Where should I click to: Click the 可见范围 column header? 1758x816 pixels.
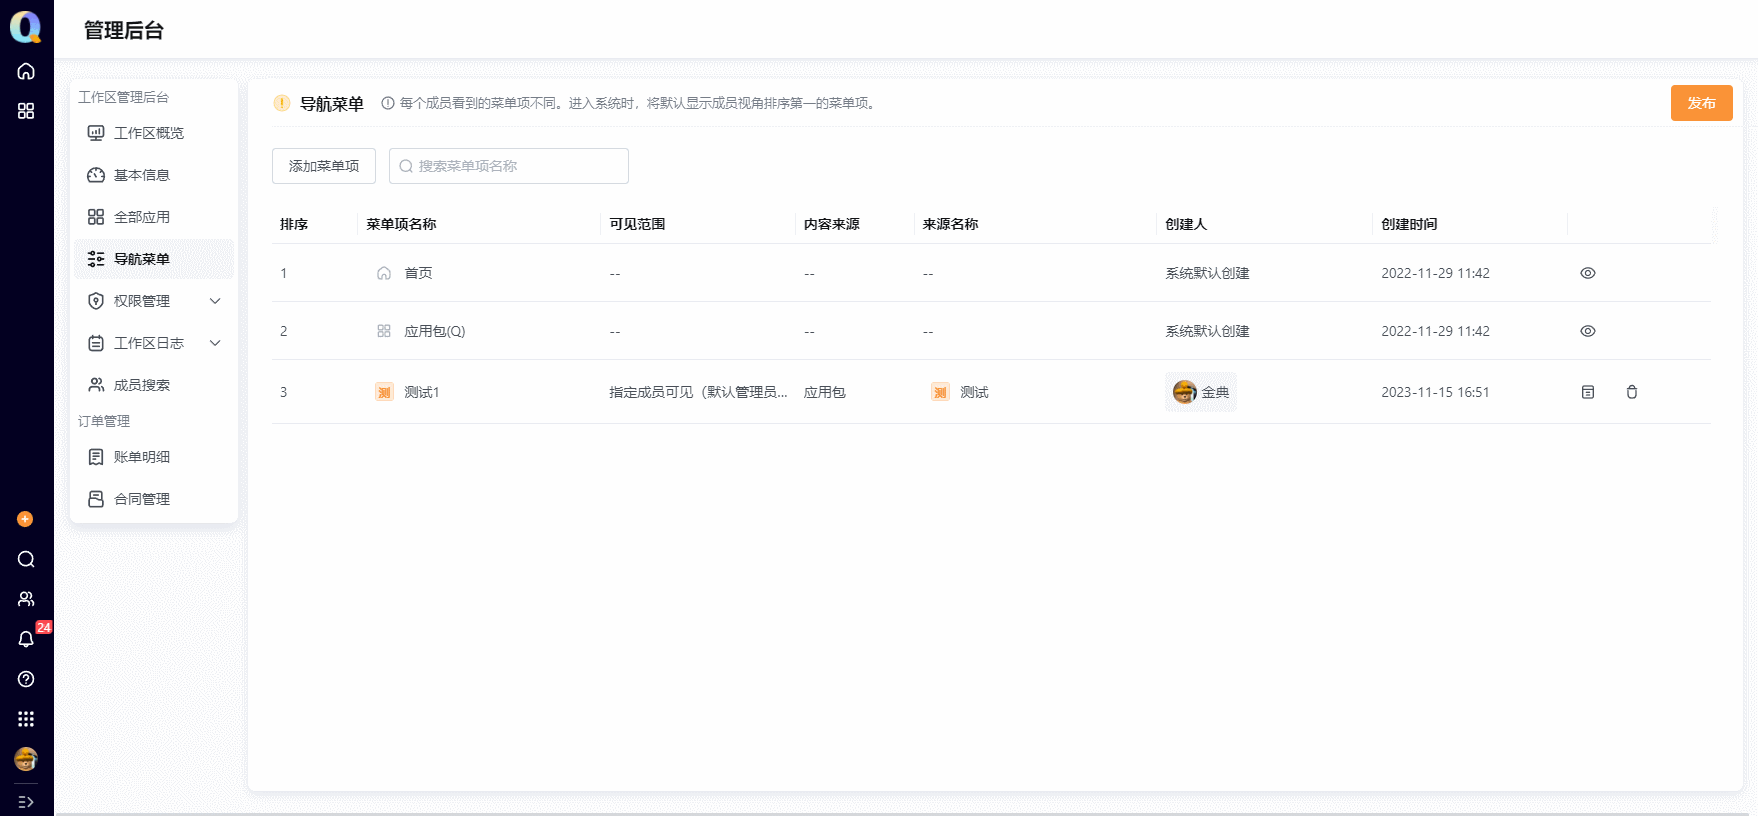click(637, 224)
